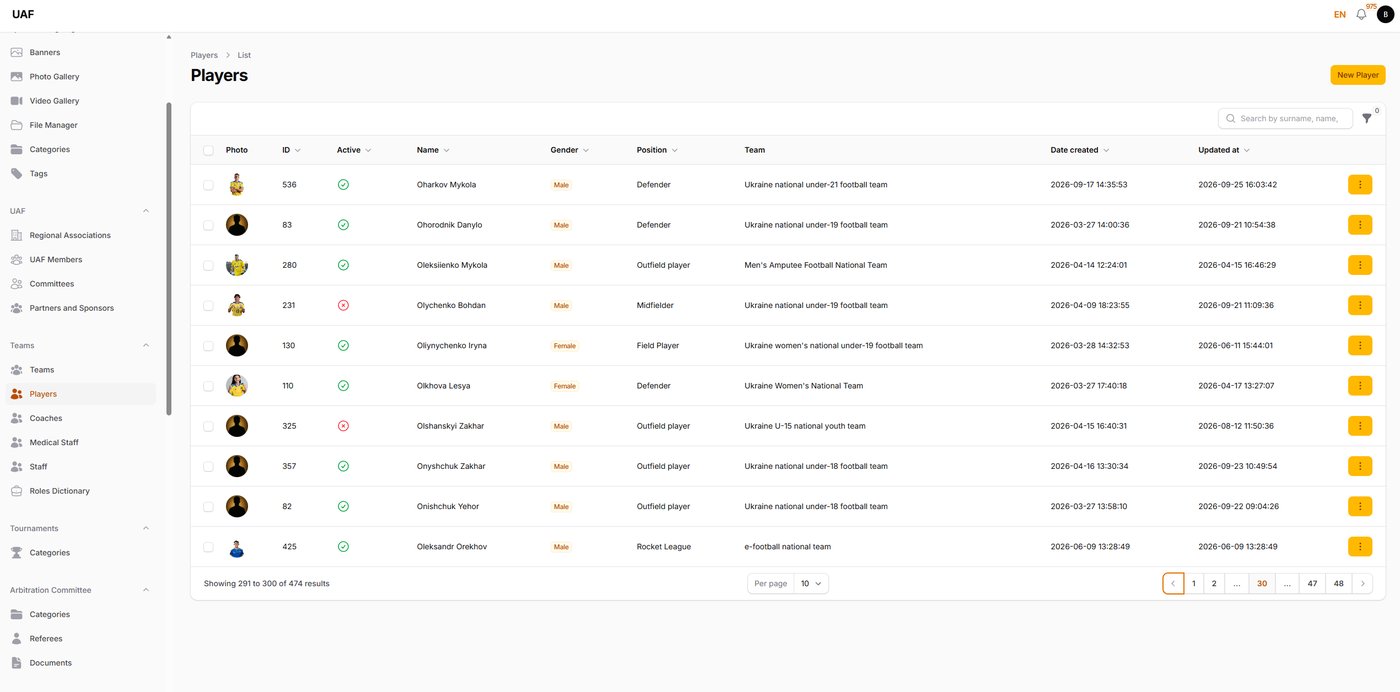Click the Tournaments Categories trophy icon
Screen dimensions: 1400x692
[x=16, y=552]
